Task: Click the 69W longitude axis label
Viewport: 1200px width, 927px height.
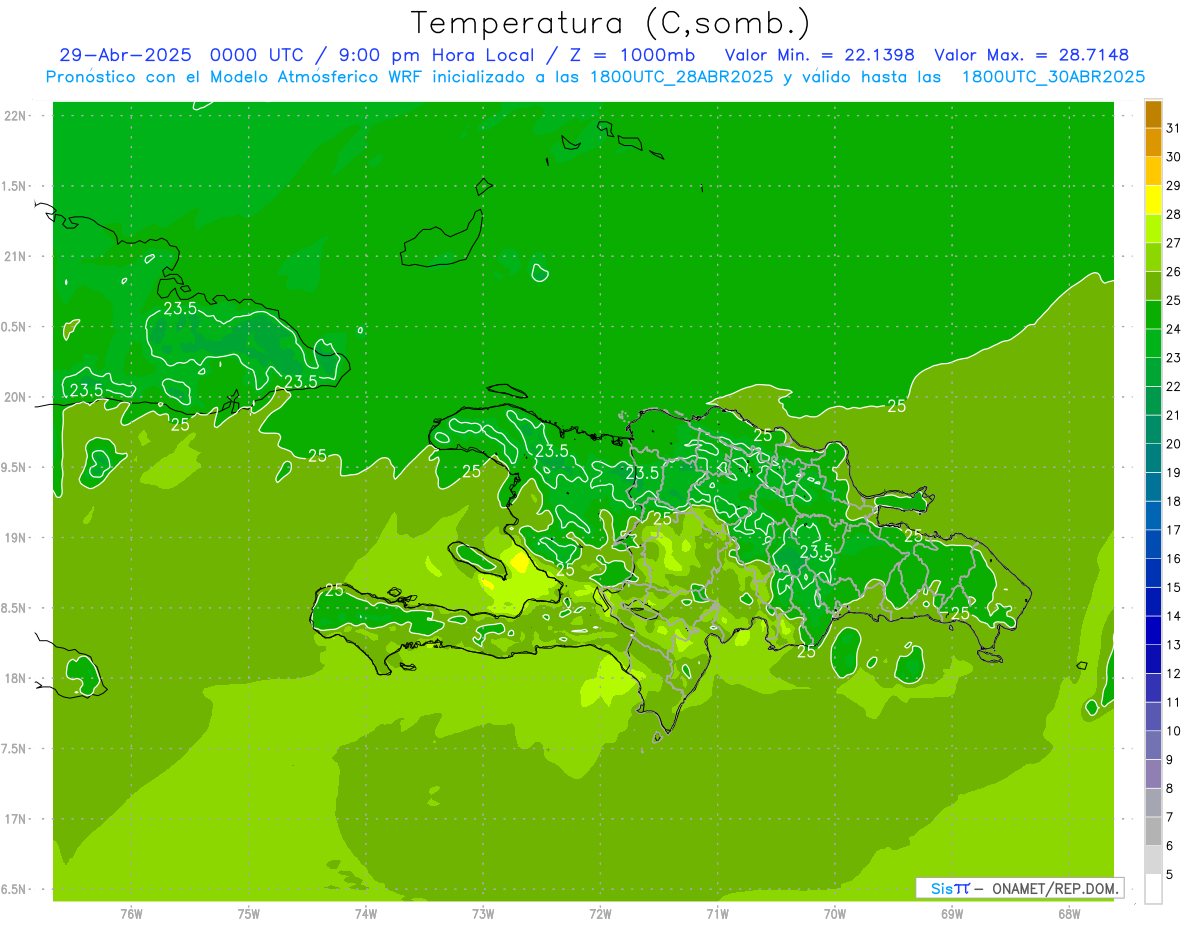Action: (x=952, y=914)
